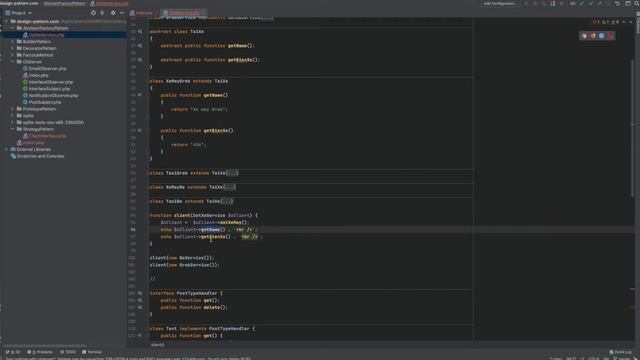
Task: Click the Firefox browser preview icon
Action: click(593, 36)
